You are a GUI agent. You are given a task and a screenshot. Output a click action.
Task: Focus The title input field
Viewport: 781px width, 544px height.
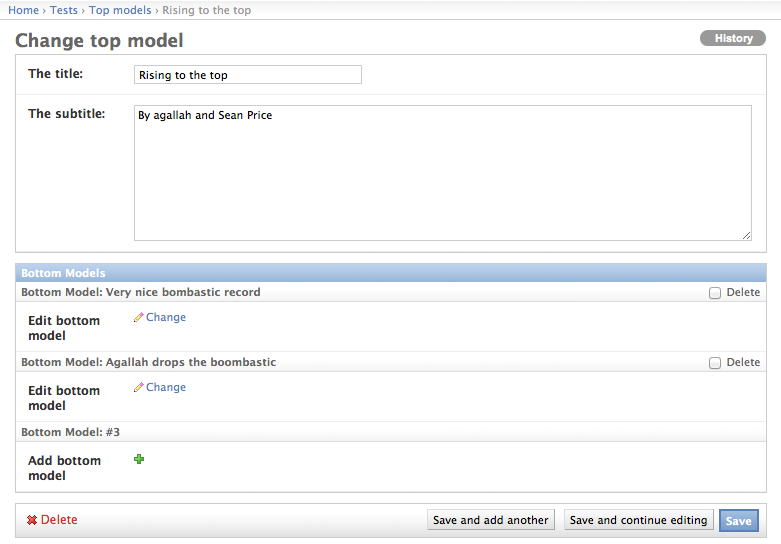(x=248, y=75)
